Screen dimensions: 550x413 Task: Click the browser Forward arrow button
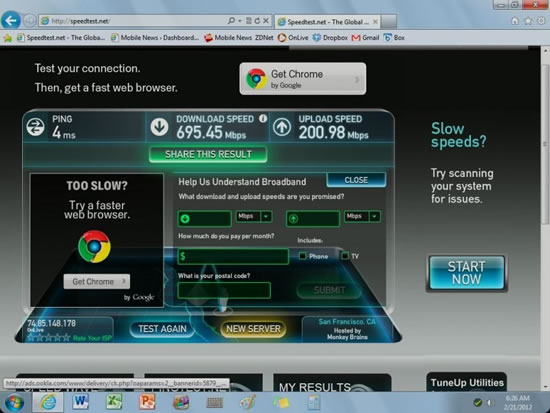point(29,21)
